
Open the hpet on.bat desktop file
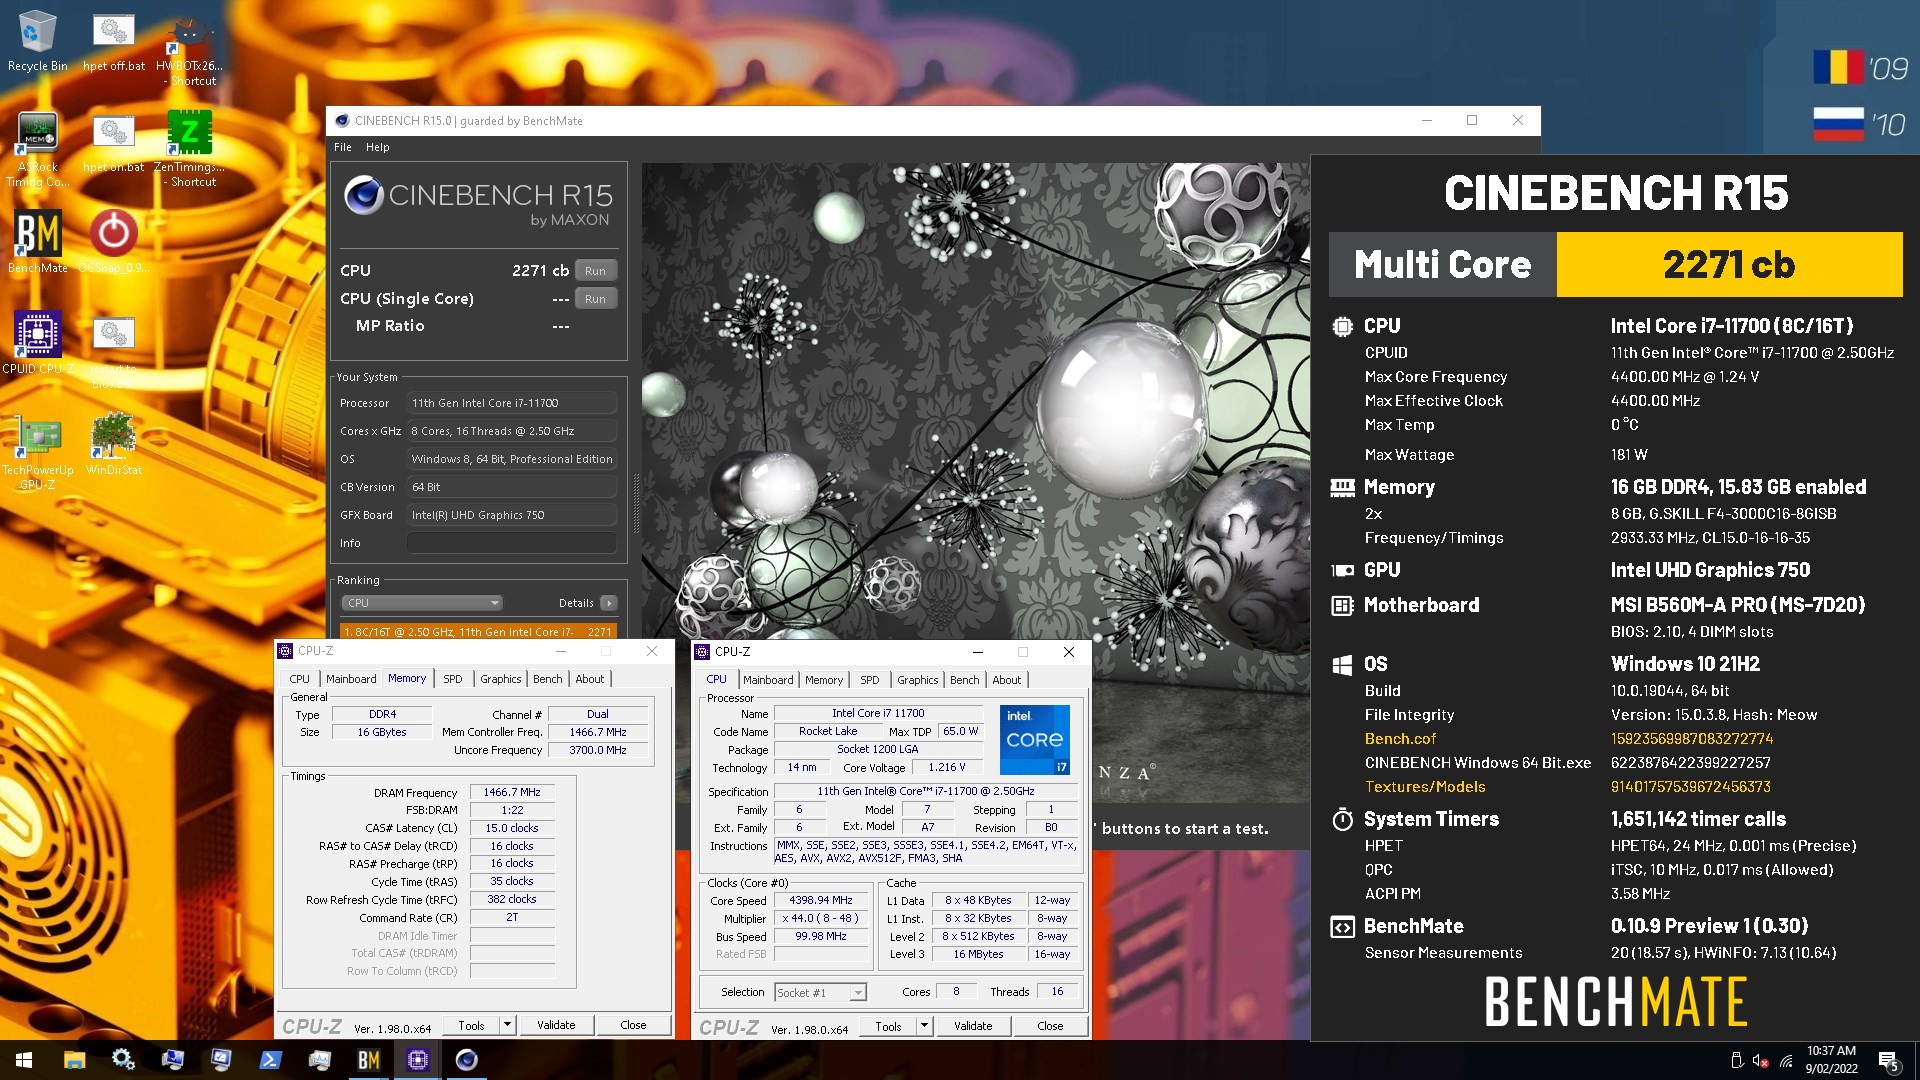[113, 143]
